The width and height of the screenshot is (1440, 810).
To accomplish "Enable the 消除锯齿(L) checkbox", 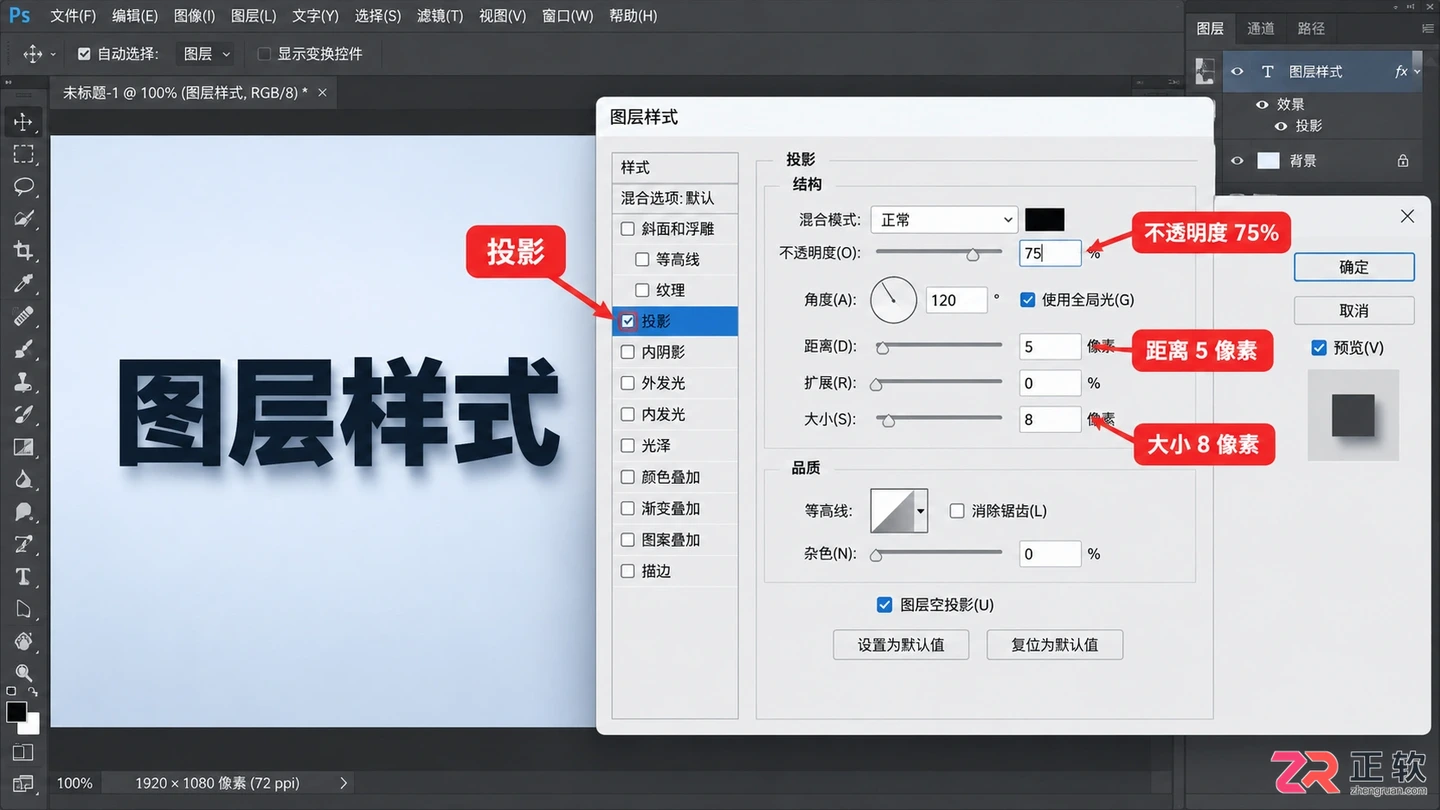I will click(x=957, y=511).
